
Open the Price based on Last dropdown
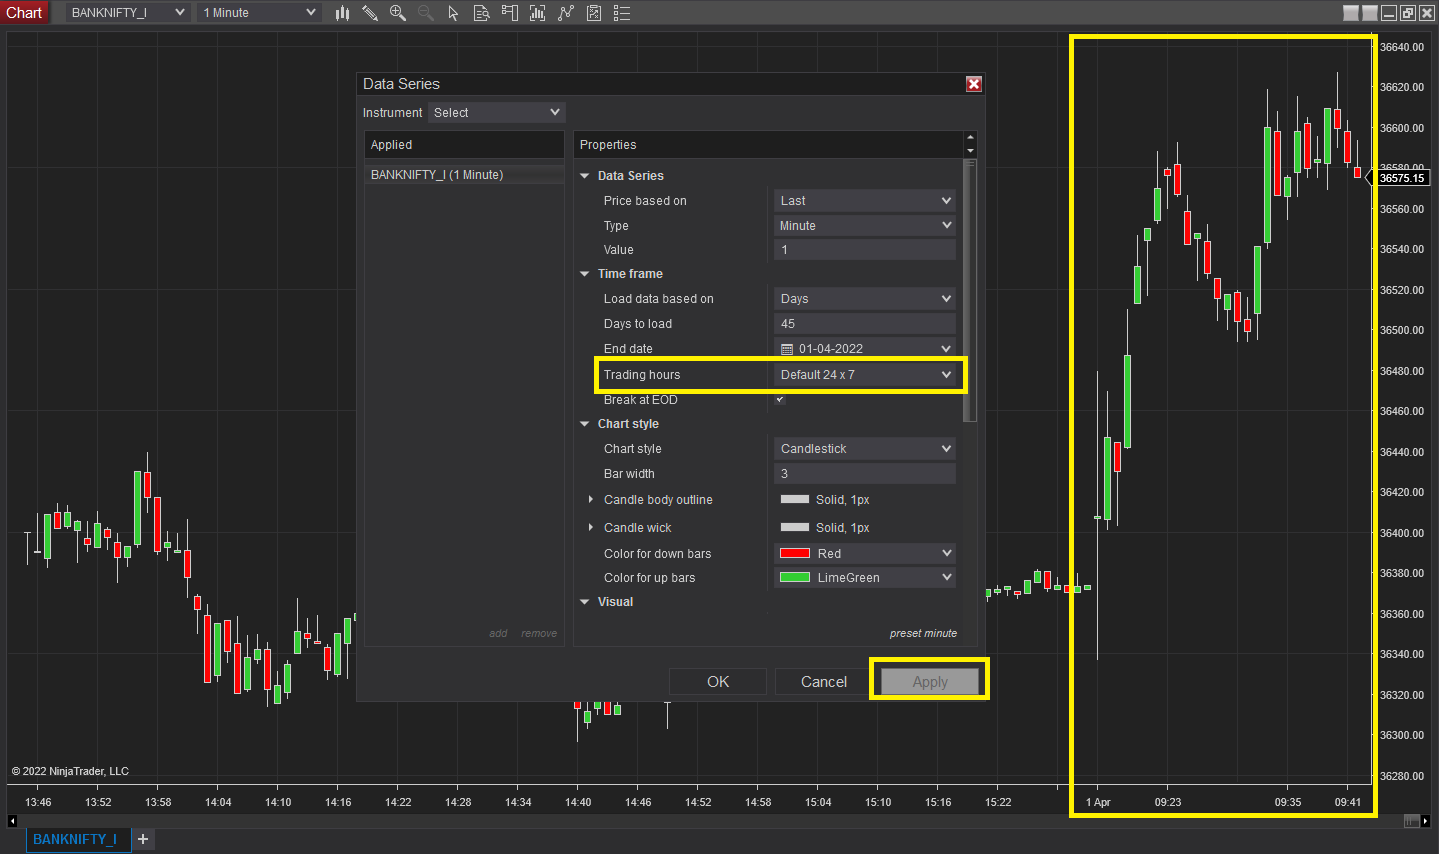pyautogui.click(x=865, y=201)
